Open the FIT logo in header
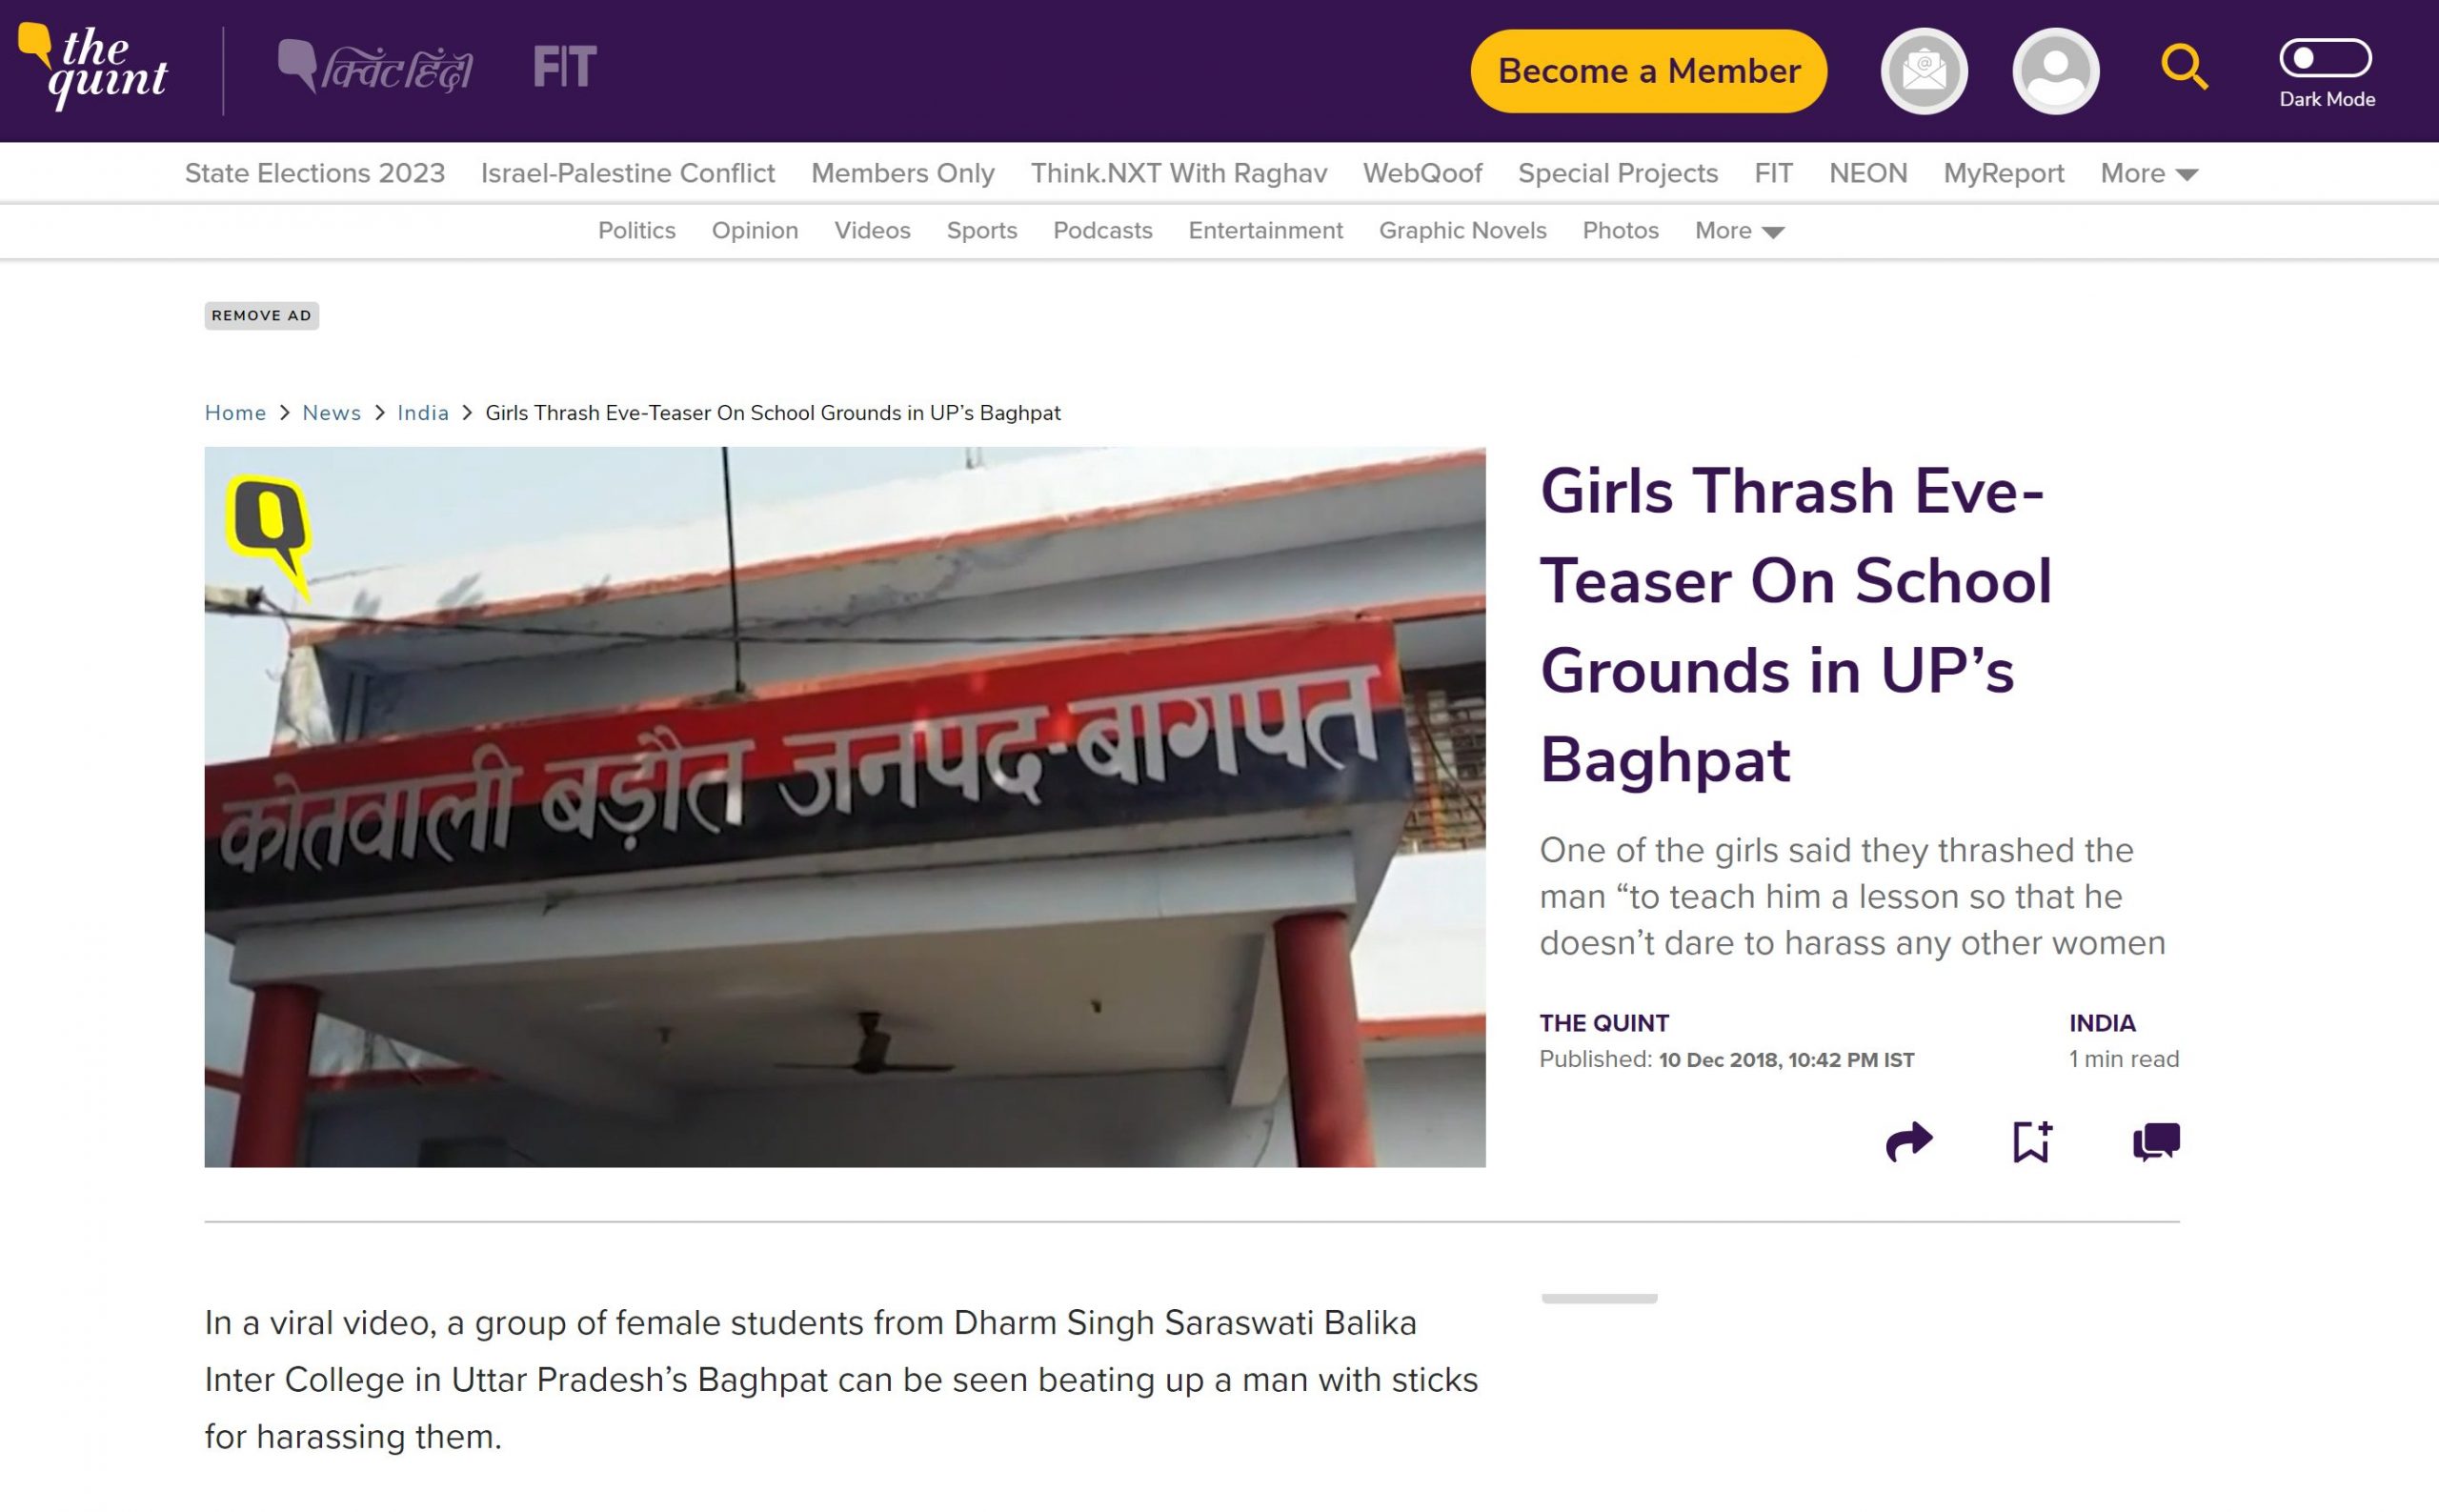This screenshot has height=1512, width=2439. 564,67
